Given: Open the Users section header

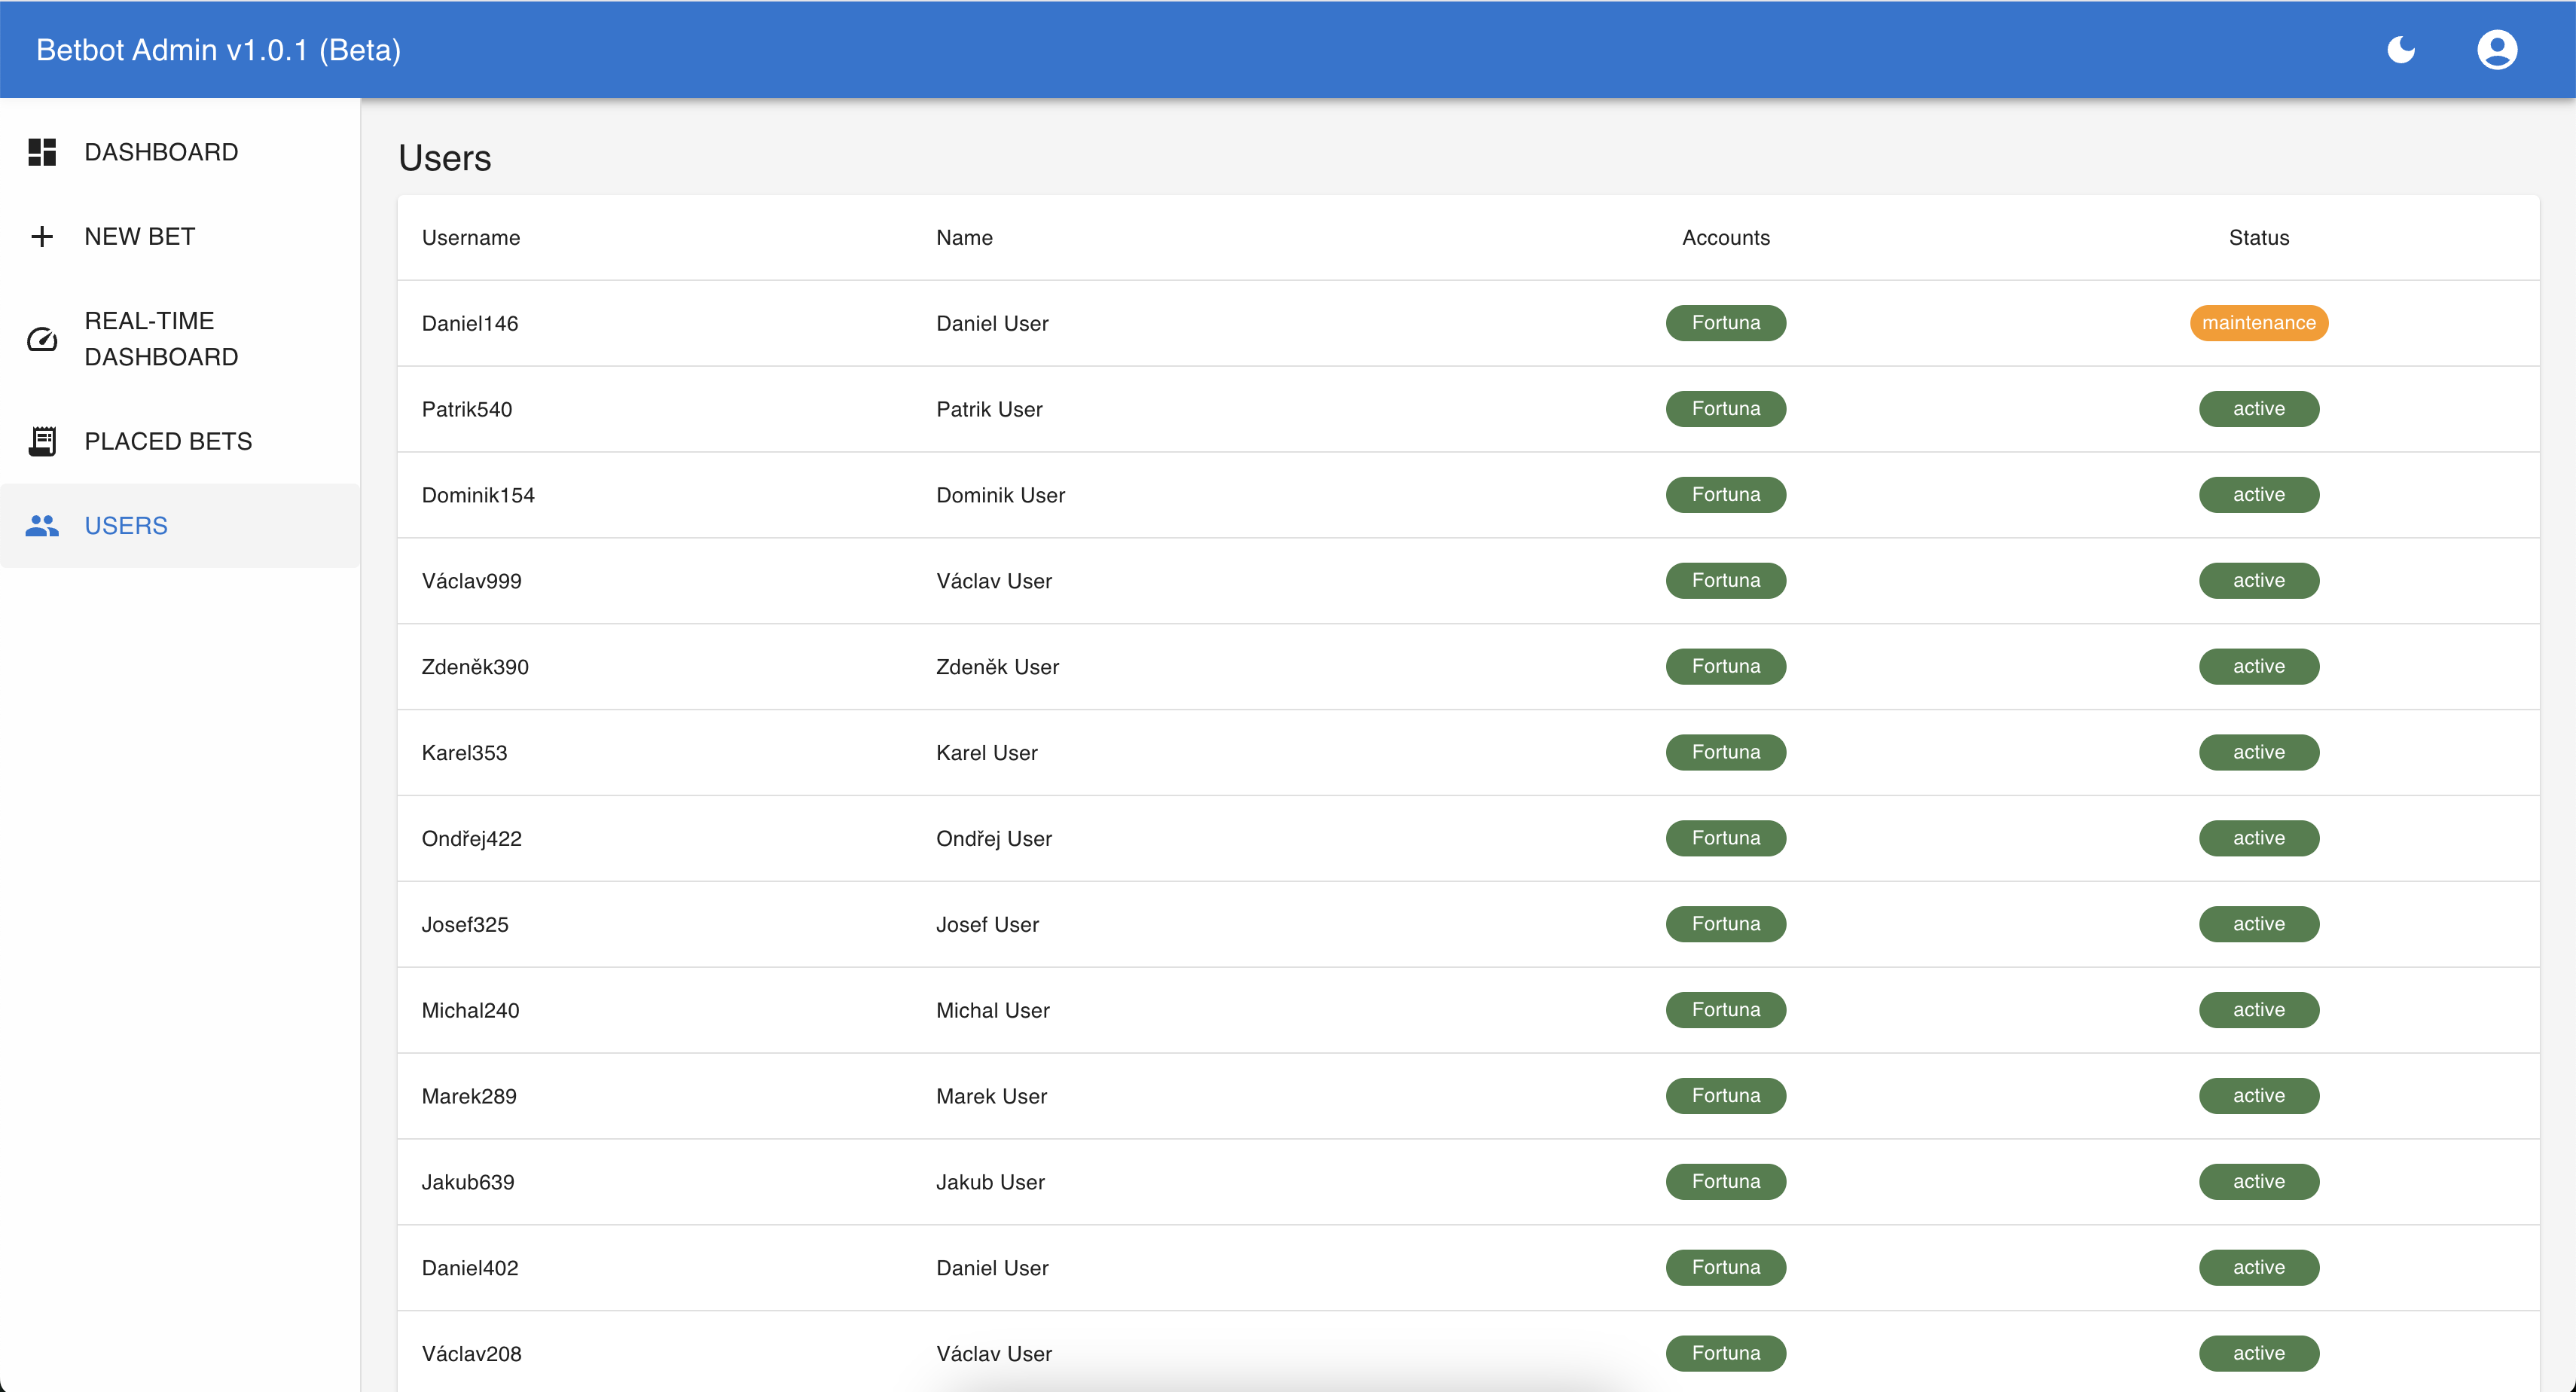Looking at the screenshot, I should coord(444,157).
